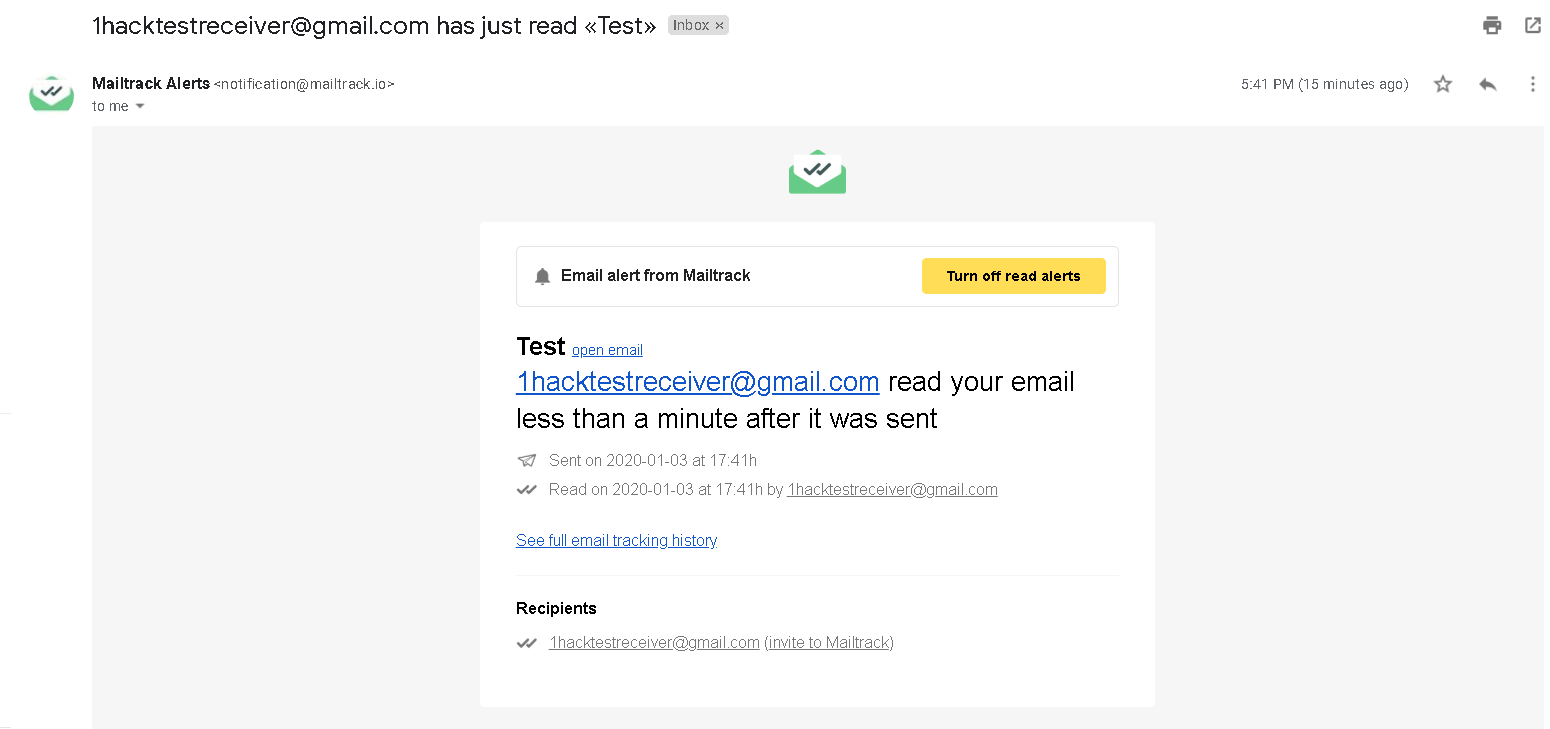
Task: Click the email address in the Read on line
Action: click(892, 490)
